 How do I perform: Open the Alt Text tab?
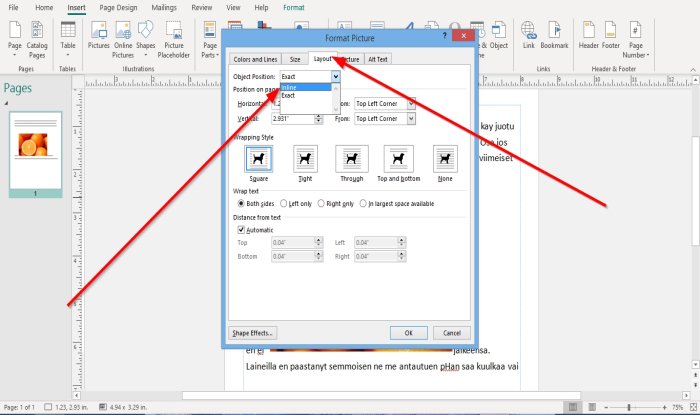click(378, 59)
